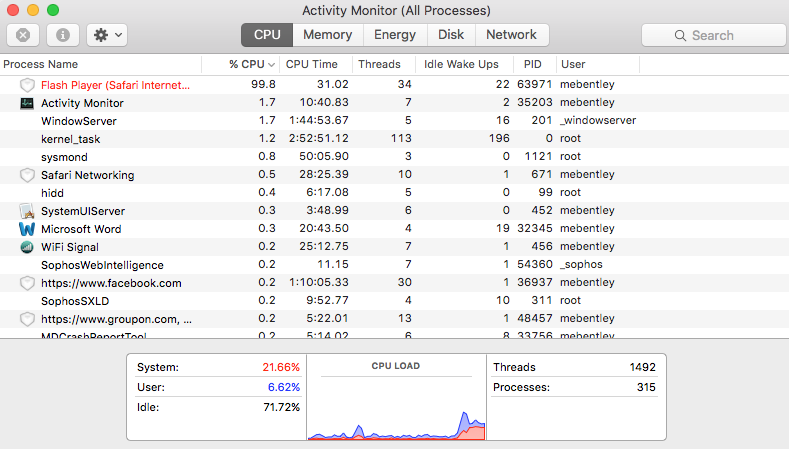The width and height of the screenshot is (789, 449).
Task: Toggle the % CPU sort arrow
Action: [x=271, y=65]
